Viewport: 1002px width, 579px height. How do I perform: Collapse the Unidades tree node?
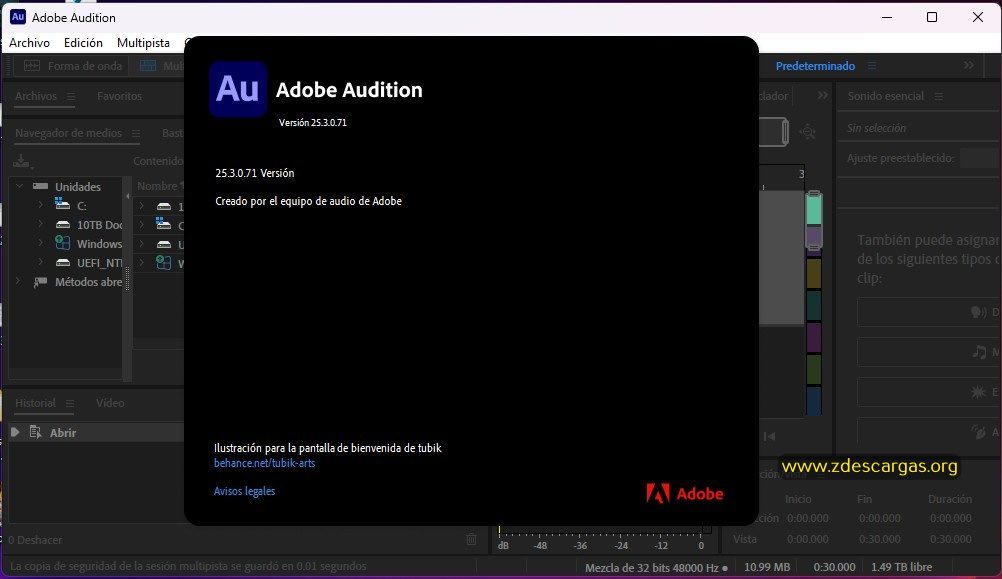point(19,186)
